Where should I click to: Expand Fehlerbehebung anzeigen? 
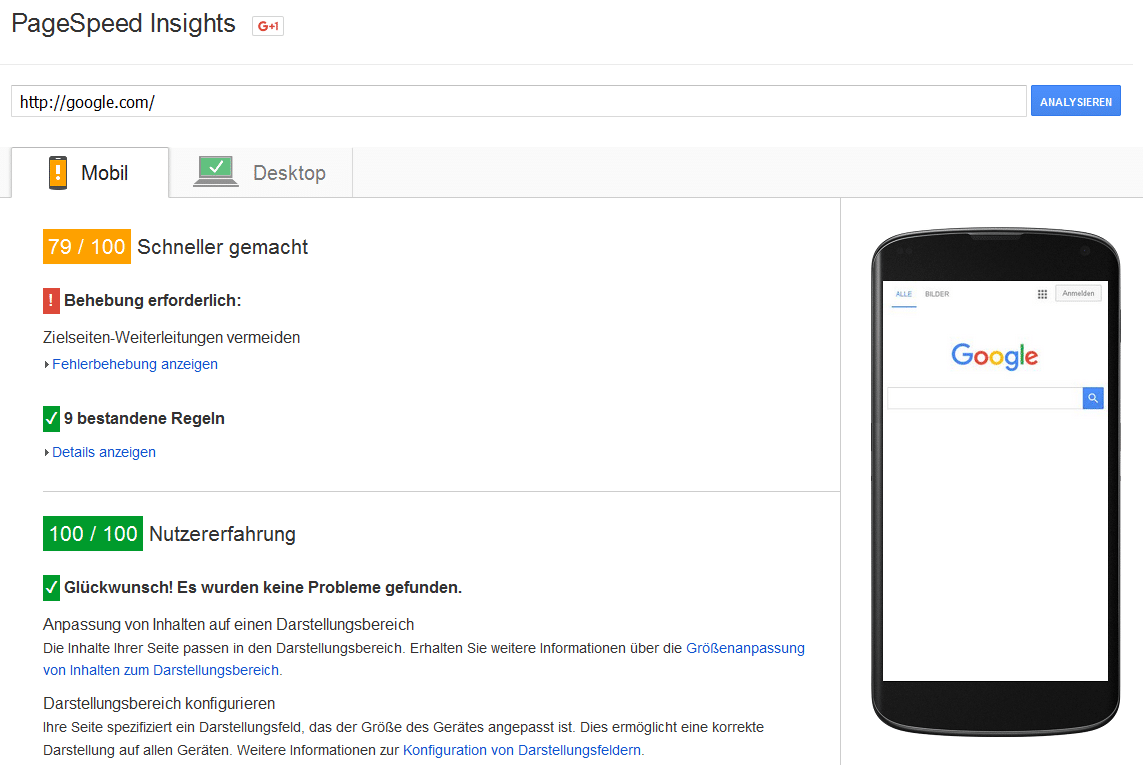coord(134,364)
